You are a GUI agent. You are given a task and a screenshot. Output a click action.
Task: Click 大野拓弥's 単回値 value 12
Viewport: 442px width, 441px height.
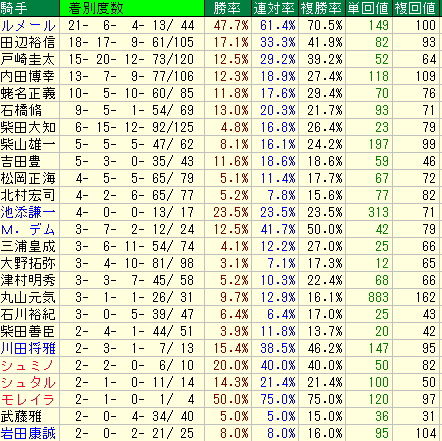[x=382, y=264]
